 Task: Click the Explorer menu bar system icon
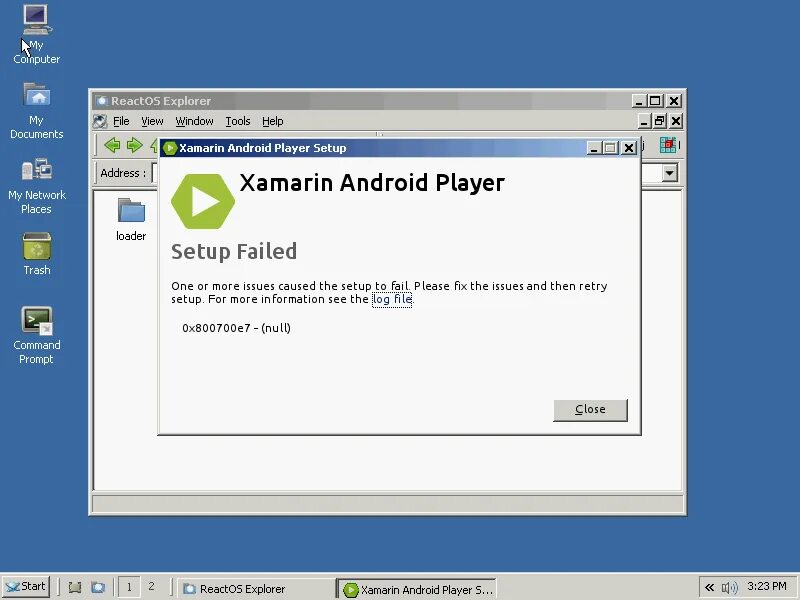tap(100, 121)
